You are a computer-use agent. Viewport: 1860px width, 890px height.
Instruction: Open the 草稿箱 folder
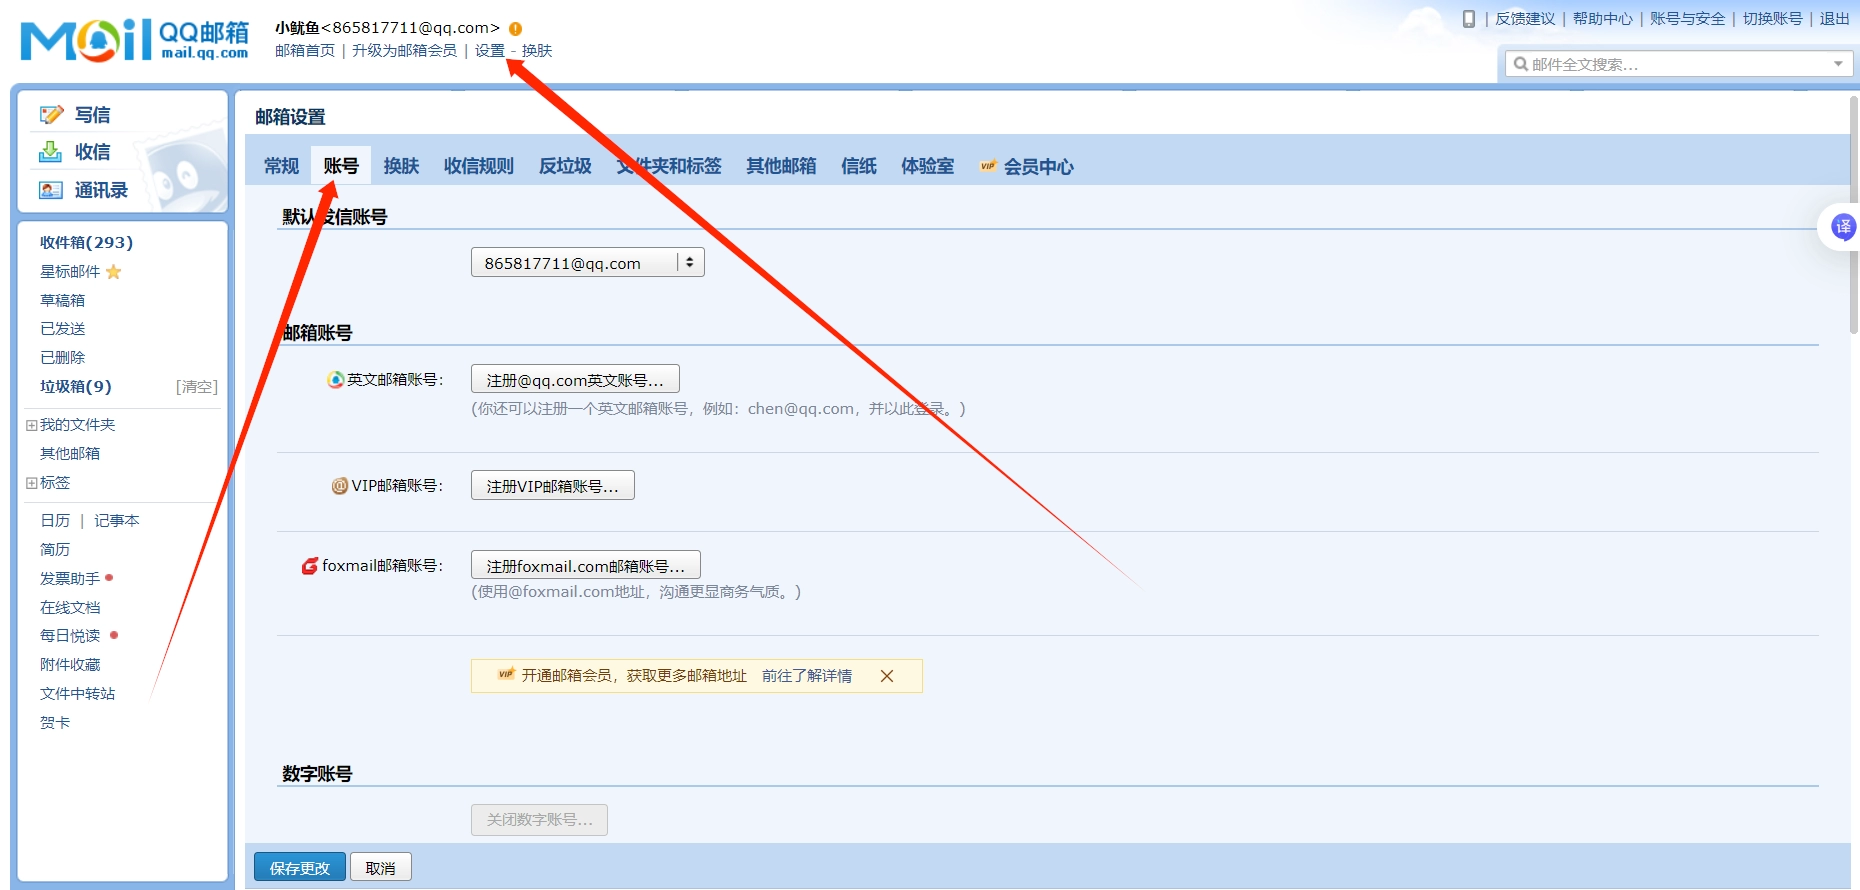point(62,301)
